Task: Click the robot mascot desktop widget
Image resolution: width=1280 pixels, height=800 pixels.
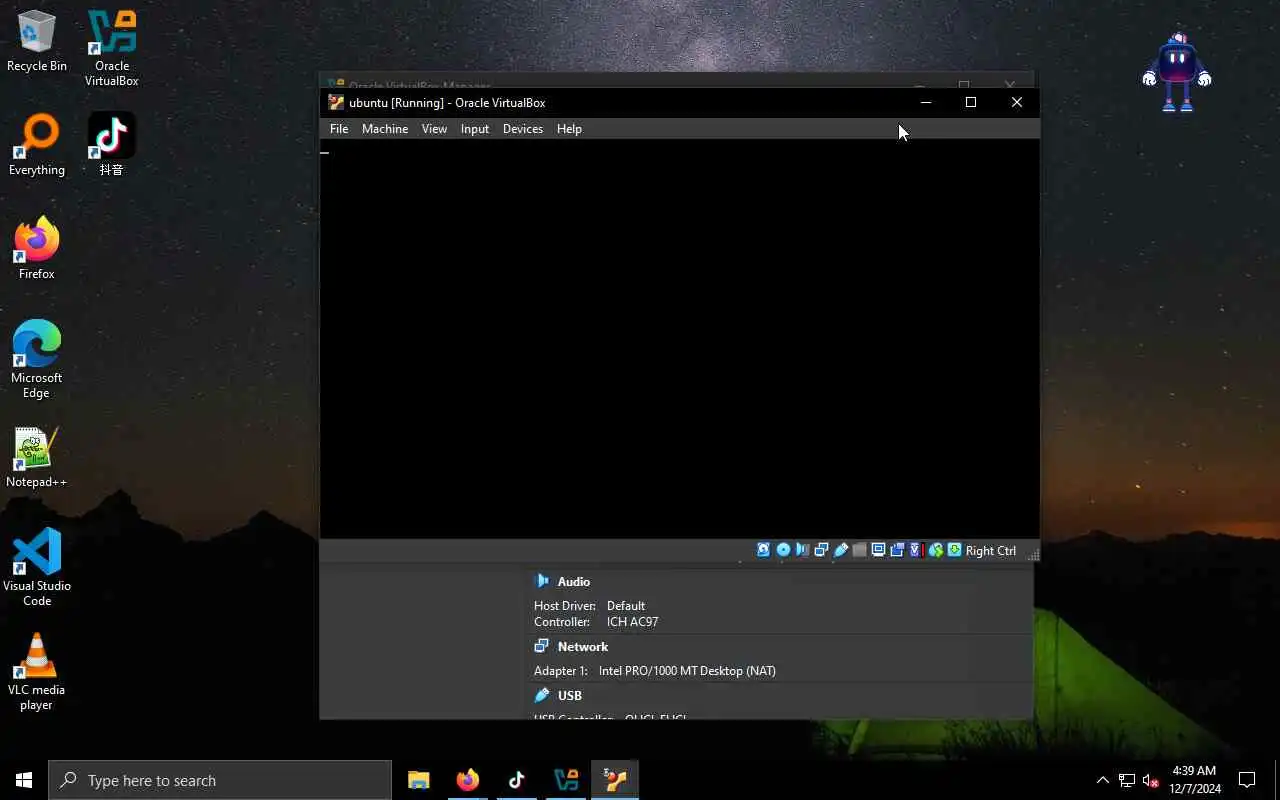Action: pos(1177,73)
